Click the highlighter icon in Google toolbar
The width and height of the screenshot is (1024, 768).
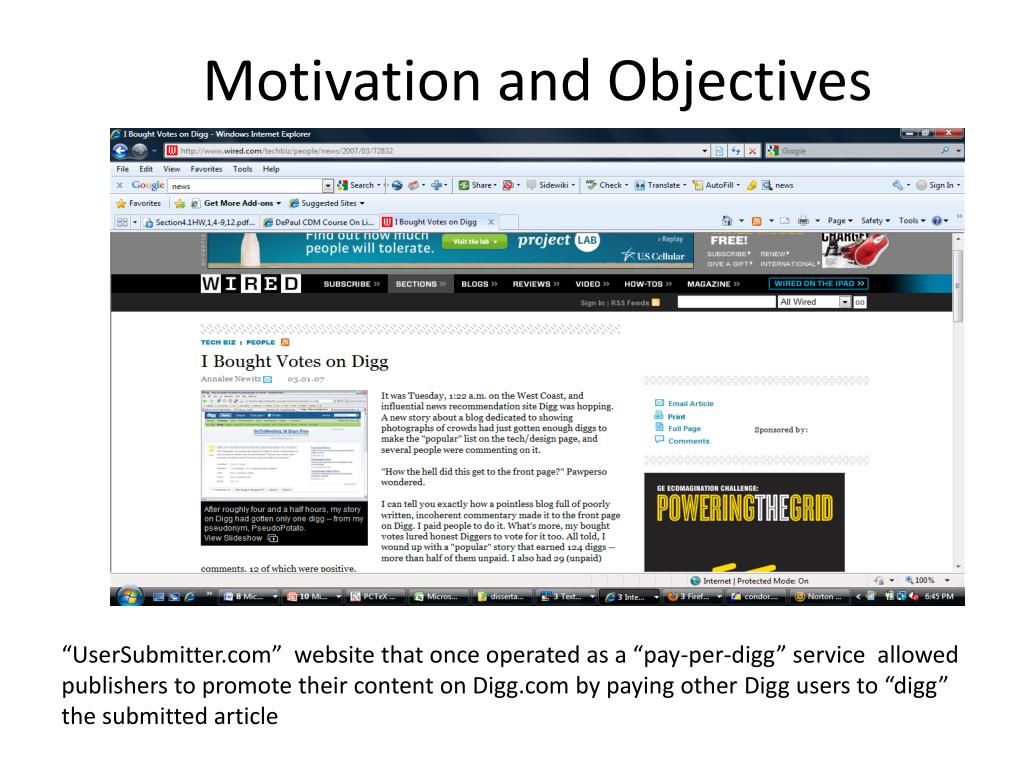[752, 185]
